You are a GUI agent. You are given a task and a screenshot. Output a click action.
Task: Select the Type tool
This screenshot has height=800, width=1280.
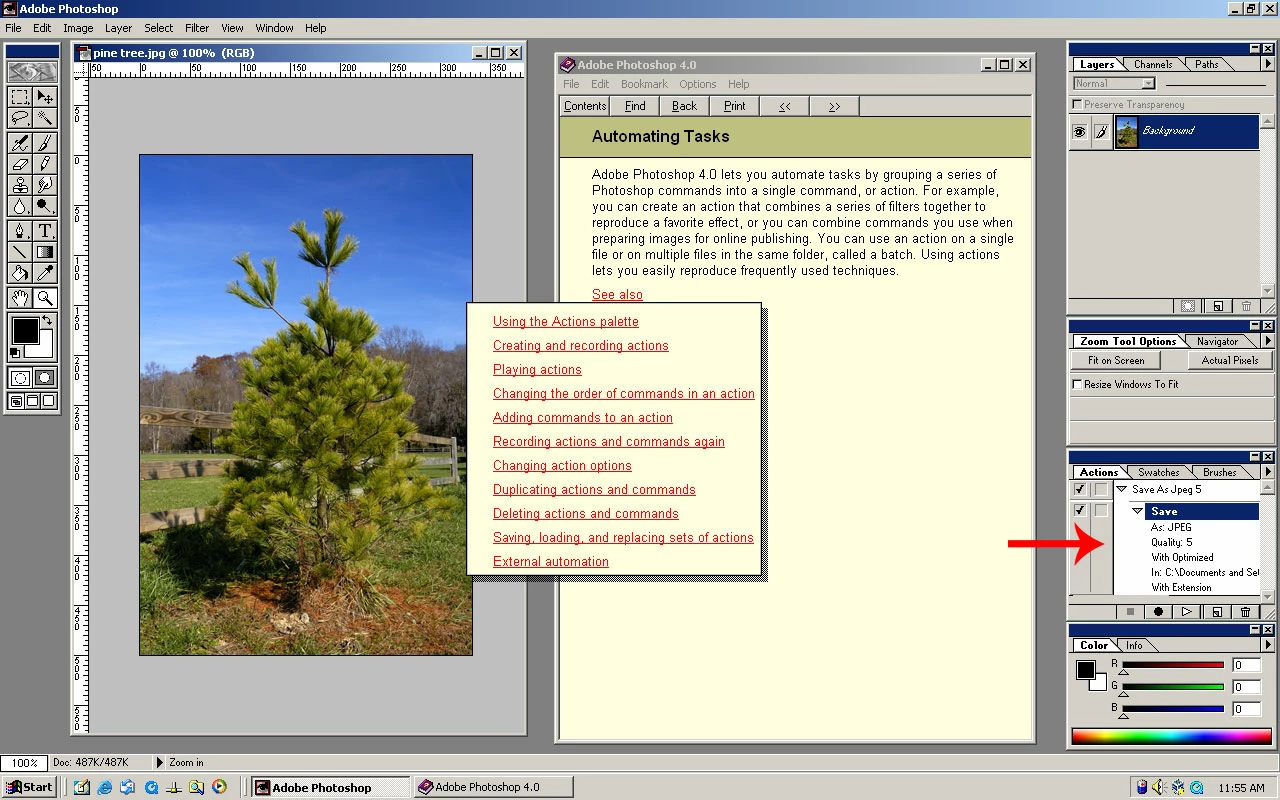tap(45, 231)
